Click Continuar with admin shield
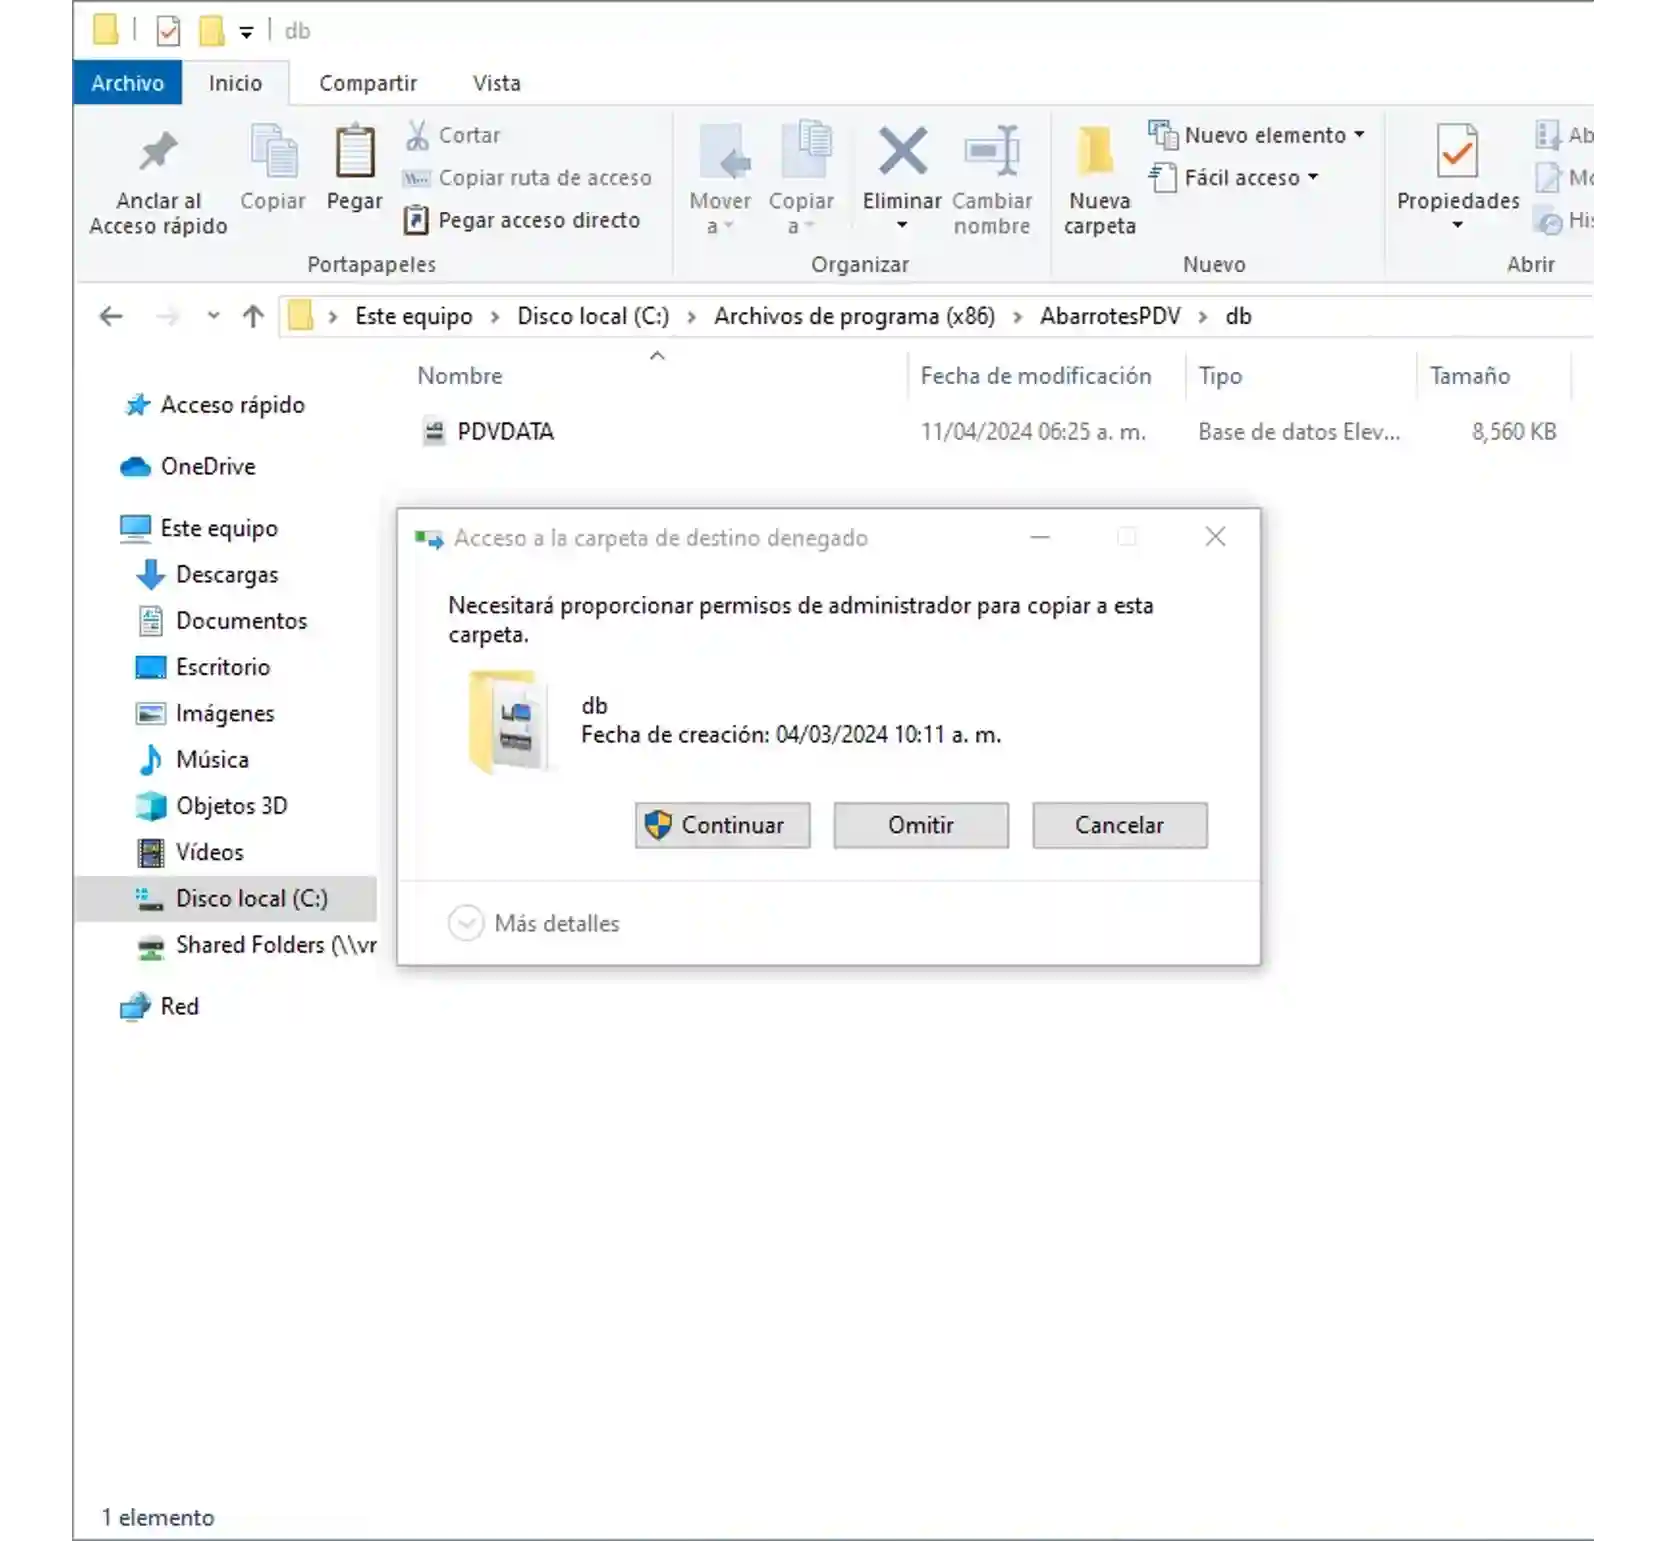Viewport: 1667px width, 1541px height. coord(722,825)
